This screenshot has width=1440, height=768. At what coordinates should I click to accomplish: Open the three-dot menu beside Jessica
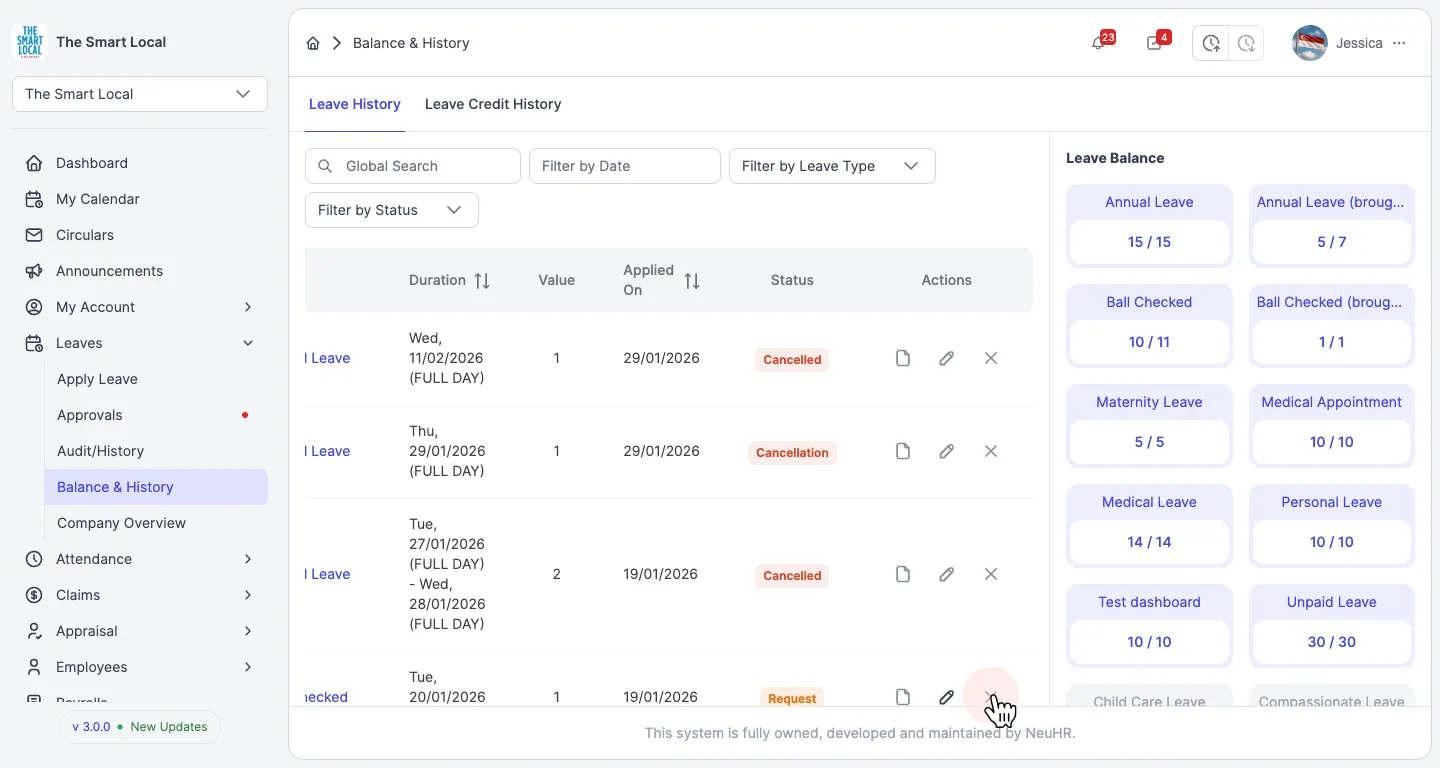[1399, 43]
